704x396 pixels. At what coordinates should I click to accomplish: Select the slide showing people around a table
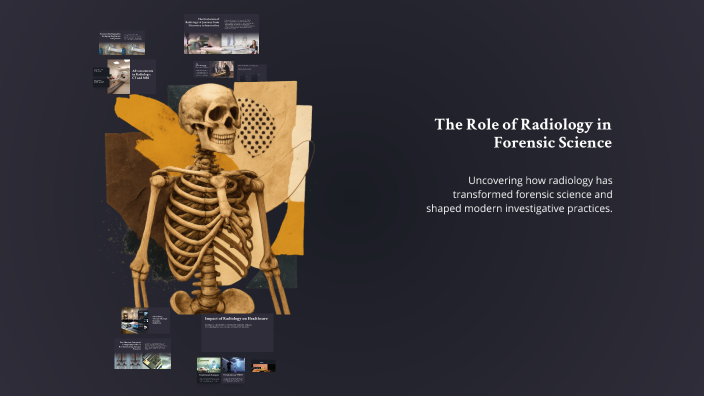pos(214,70)
